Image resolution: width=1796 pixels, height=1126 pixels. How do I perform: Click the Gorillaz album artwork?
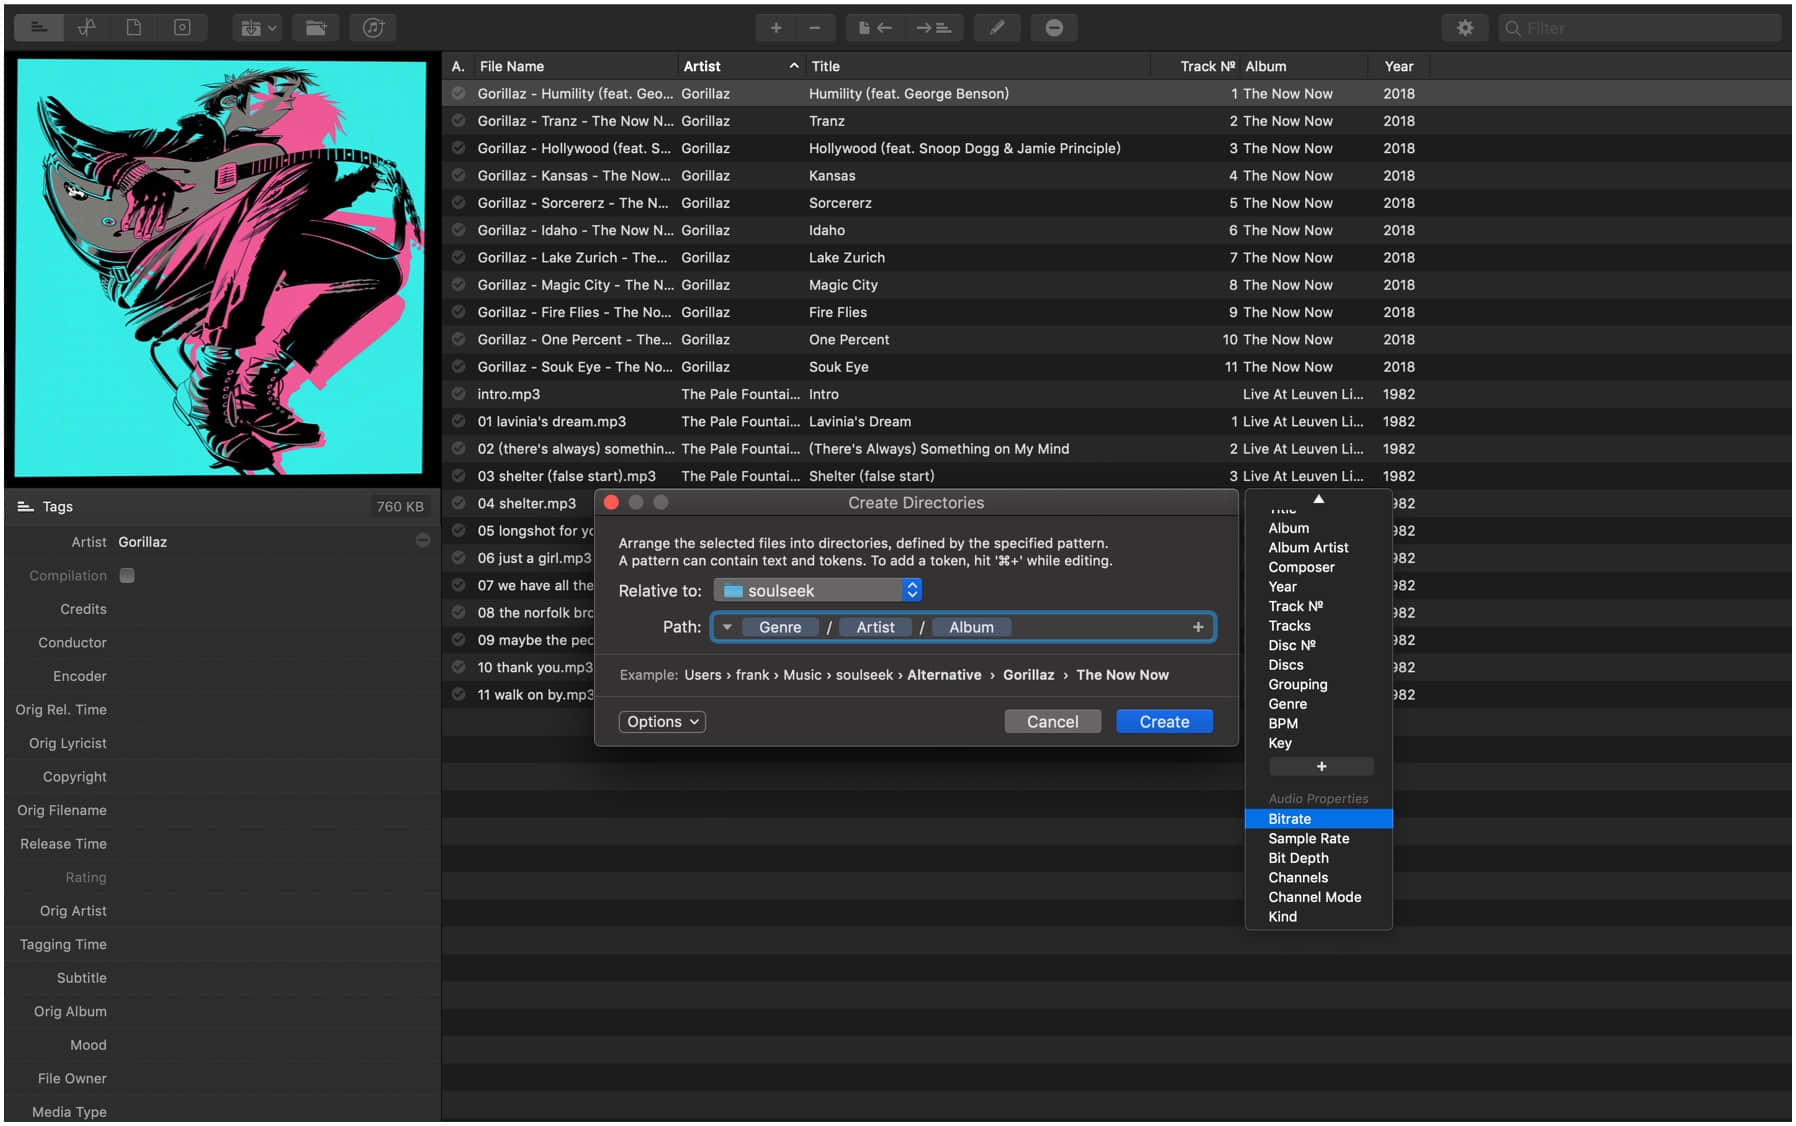(x=221, y=268)
